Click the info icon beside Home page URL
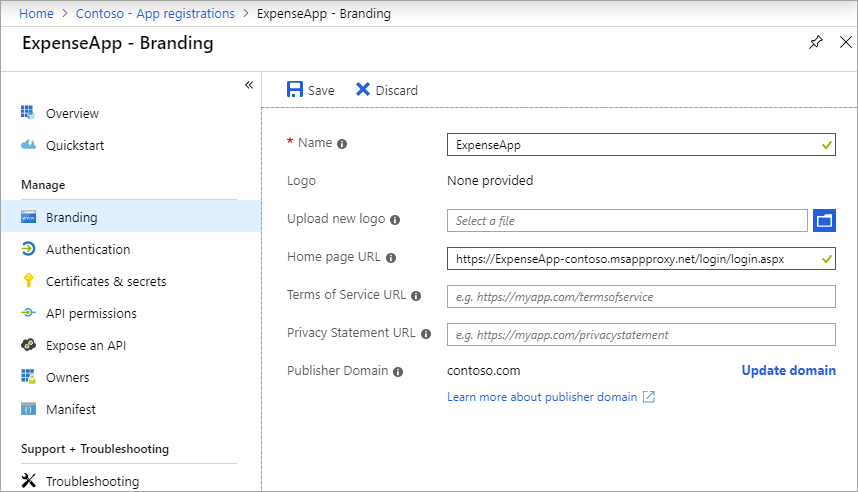Screen dimensions: 858x492 tap(391, 258)
